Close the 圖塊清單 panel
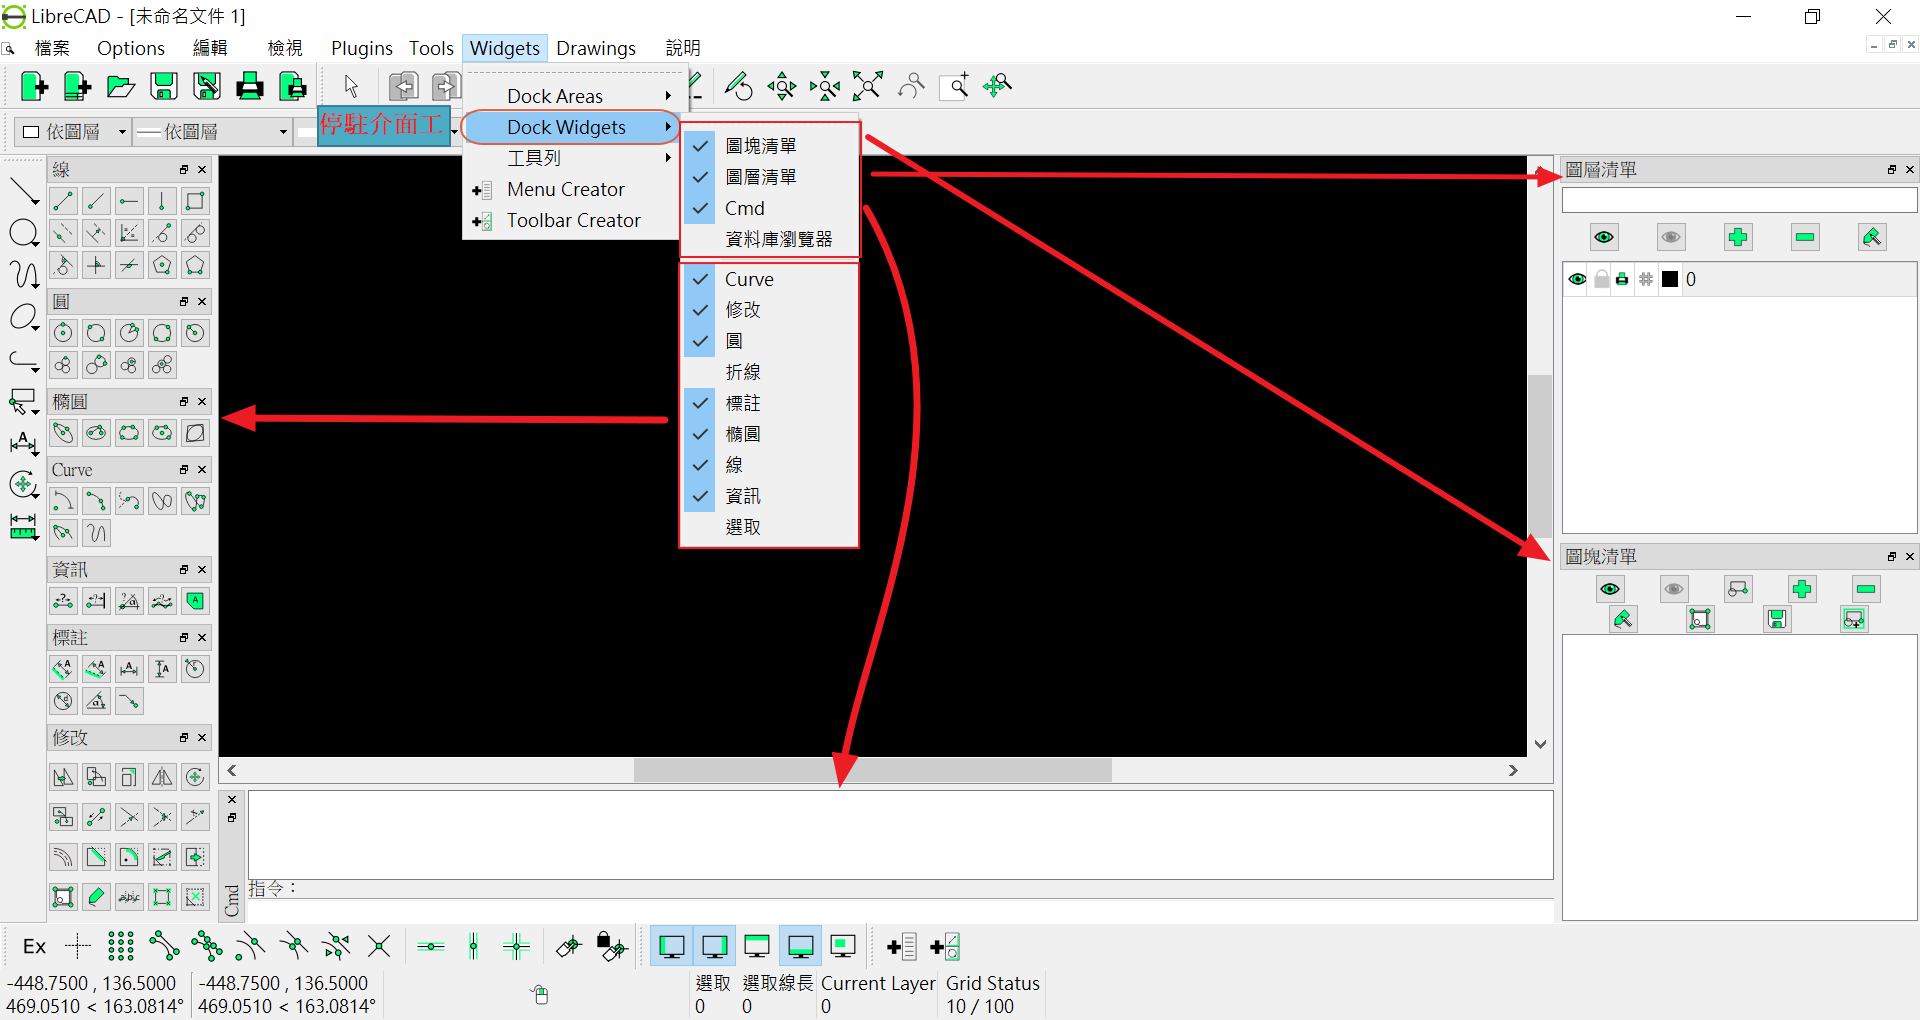This screenshot has height=1020, width=1920. click(x=1910, y=557)
